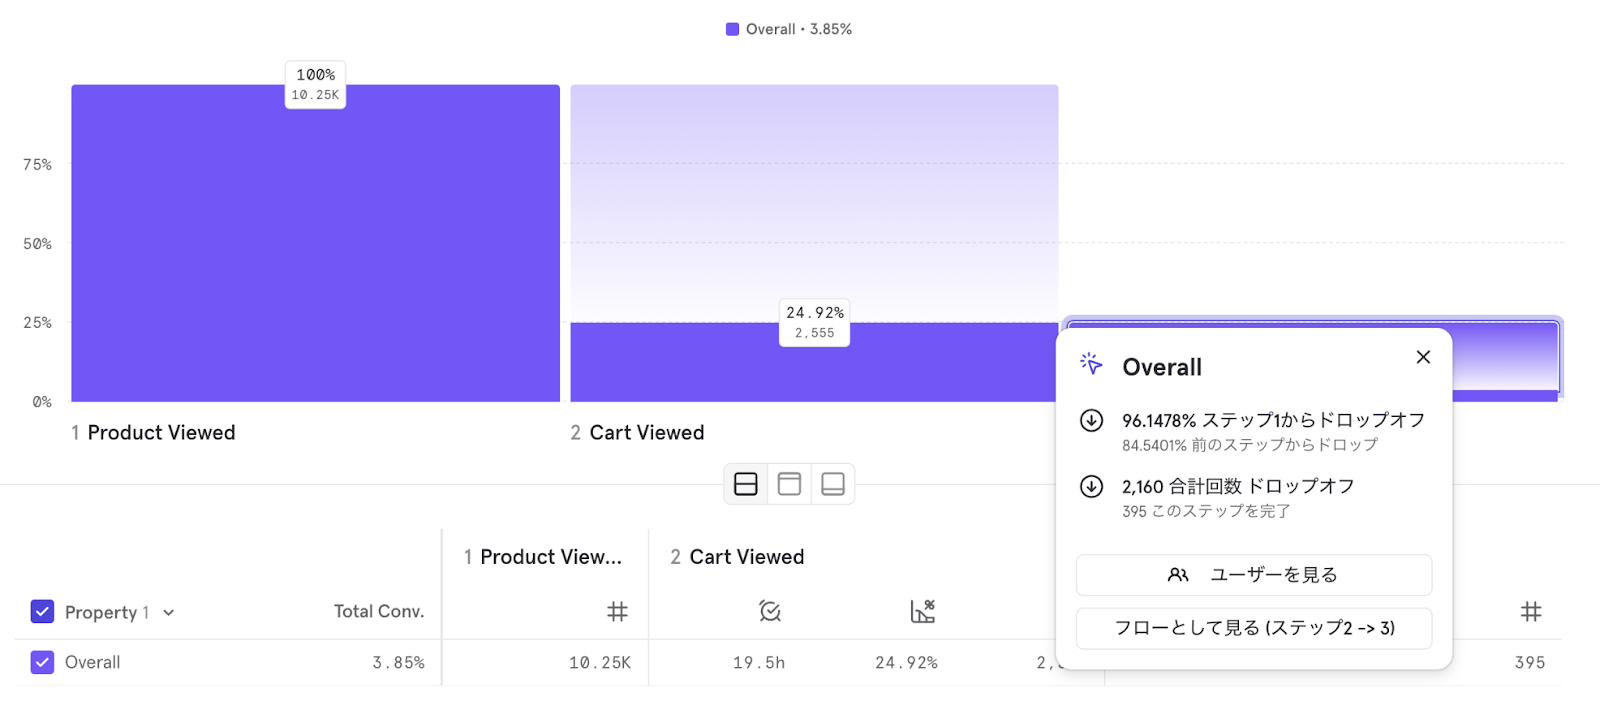Image resolution: width=1600 pixels, height=710 pixels.
Task: Select the split chart-and-table layout icon
Action: click(746, 484)
